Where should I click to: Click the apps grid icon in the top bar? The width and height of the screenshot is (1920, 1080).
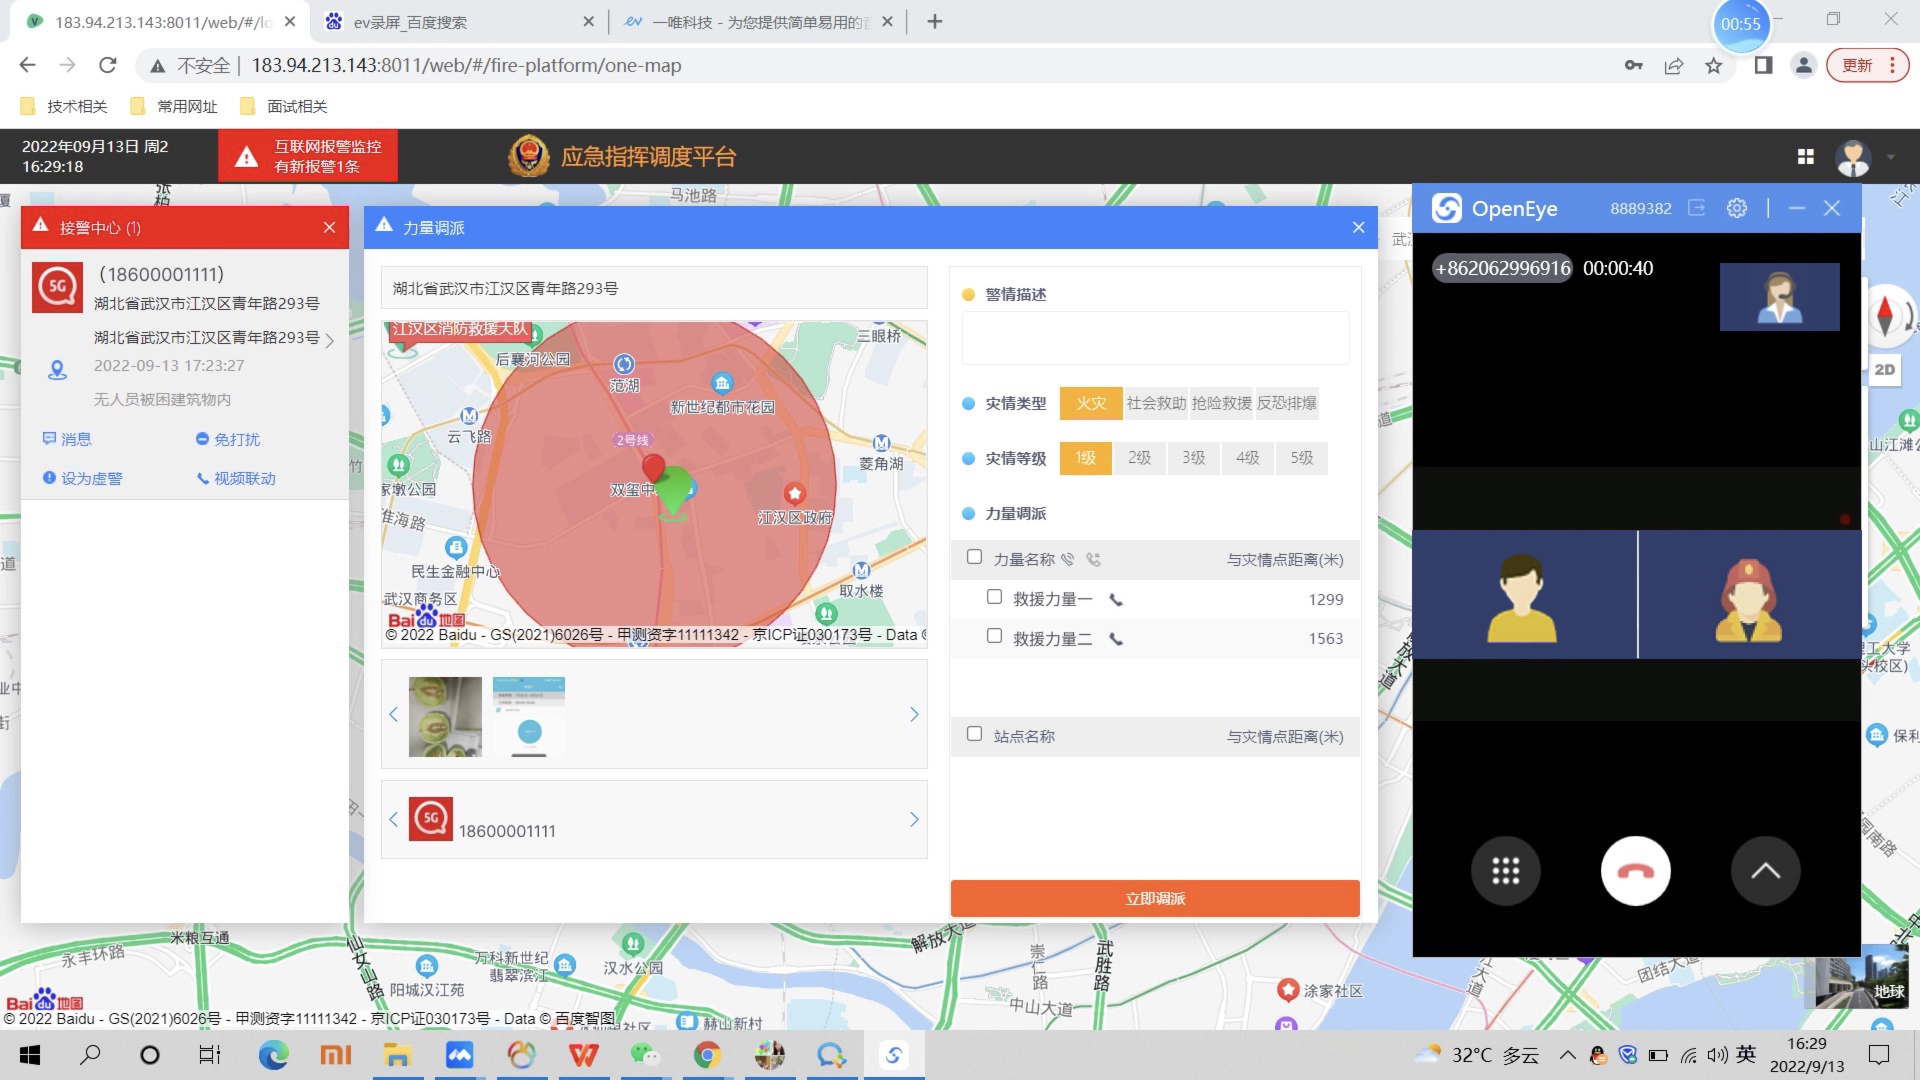click(x=1805, y=157)
